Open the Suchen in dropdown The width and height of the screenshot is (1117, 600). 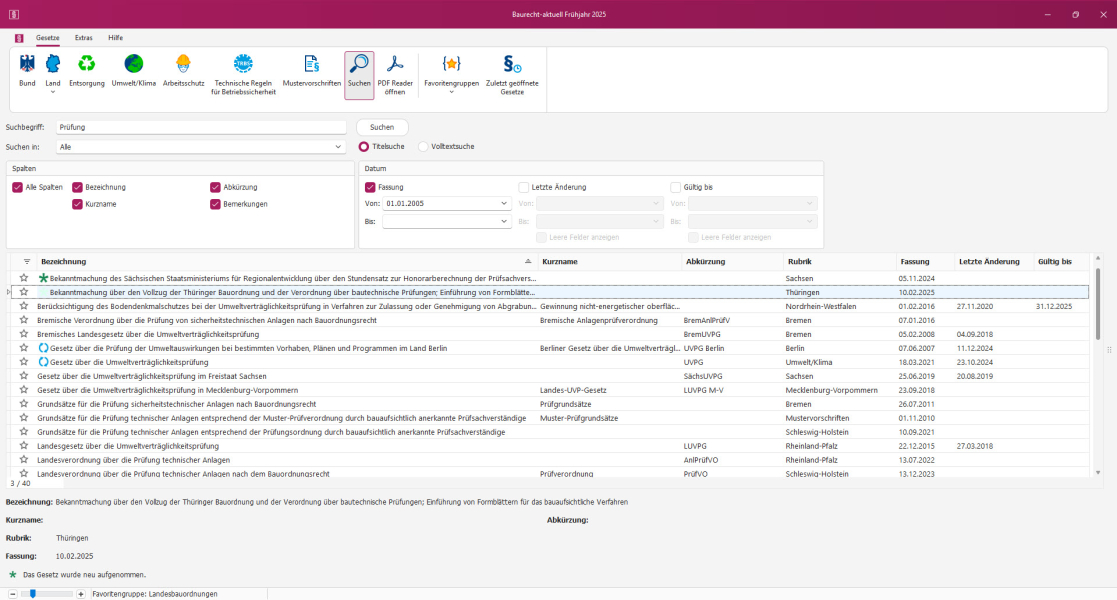coord(338,147)
